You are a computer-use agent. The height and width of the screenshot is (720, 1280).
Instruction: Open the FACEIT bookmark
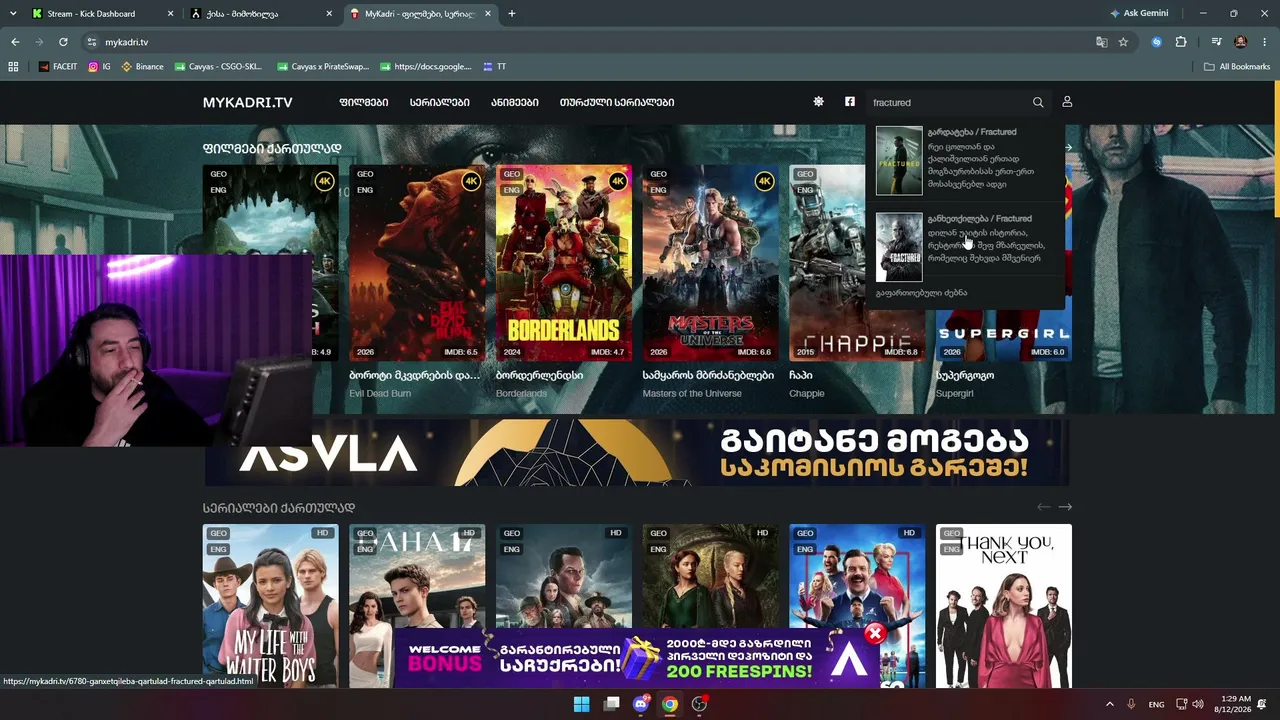coord(57,67)
